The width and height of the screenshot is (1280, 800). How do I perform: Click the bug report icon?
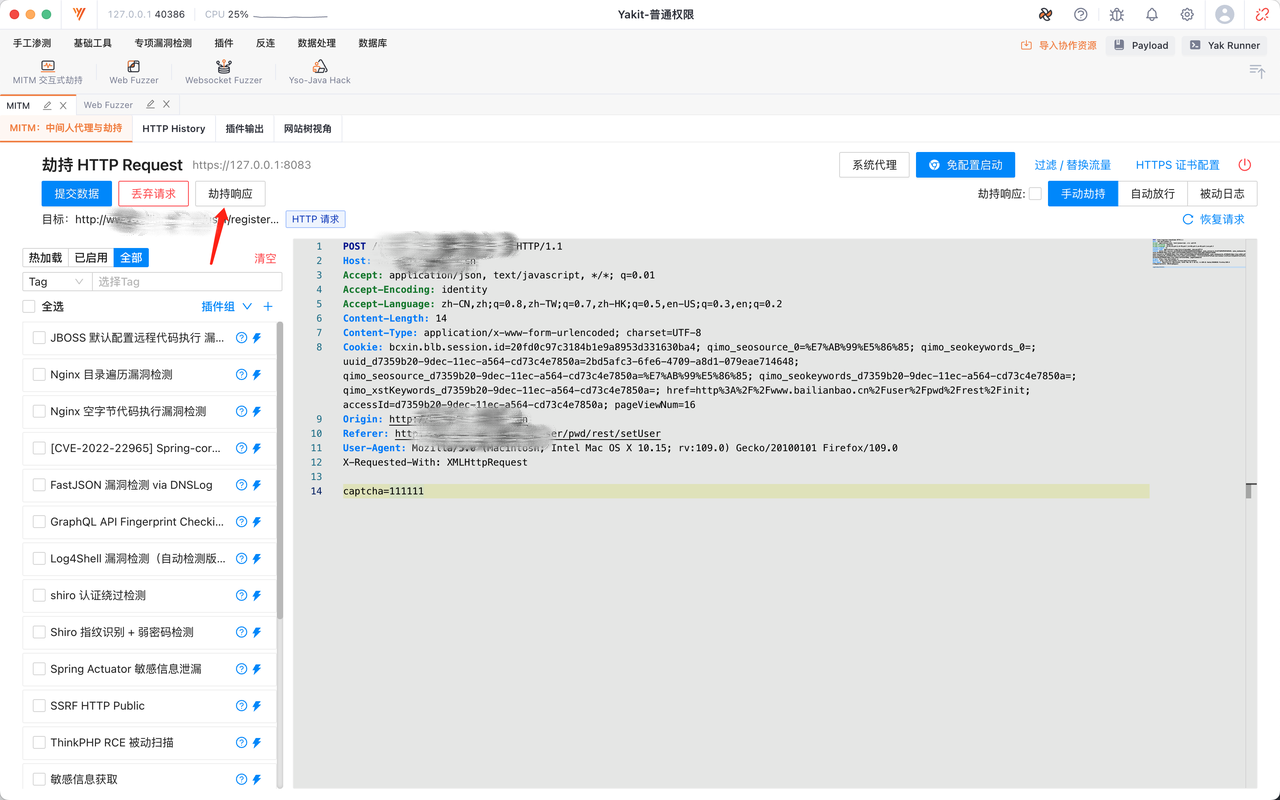(x=1116, y=14)
